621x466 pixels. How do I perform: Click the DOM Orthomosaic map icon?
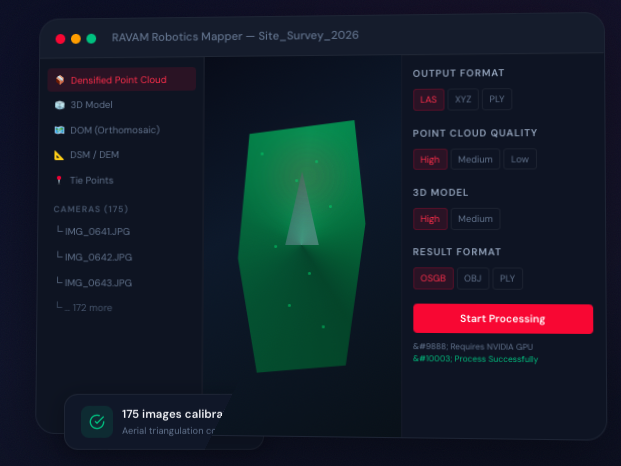click(x=59, y=130)
